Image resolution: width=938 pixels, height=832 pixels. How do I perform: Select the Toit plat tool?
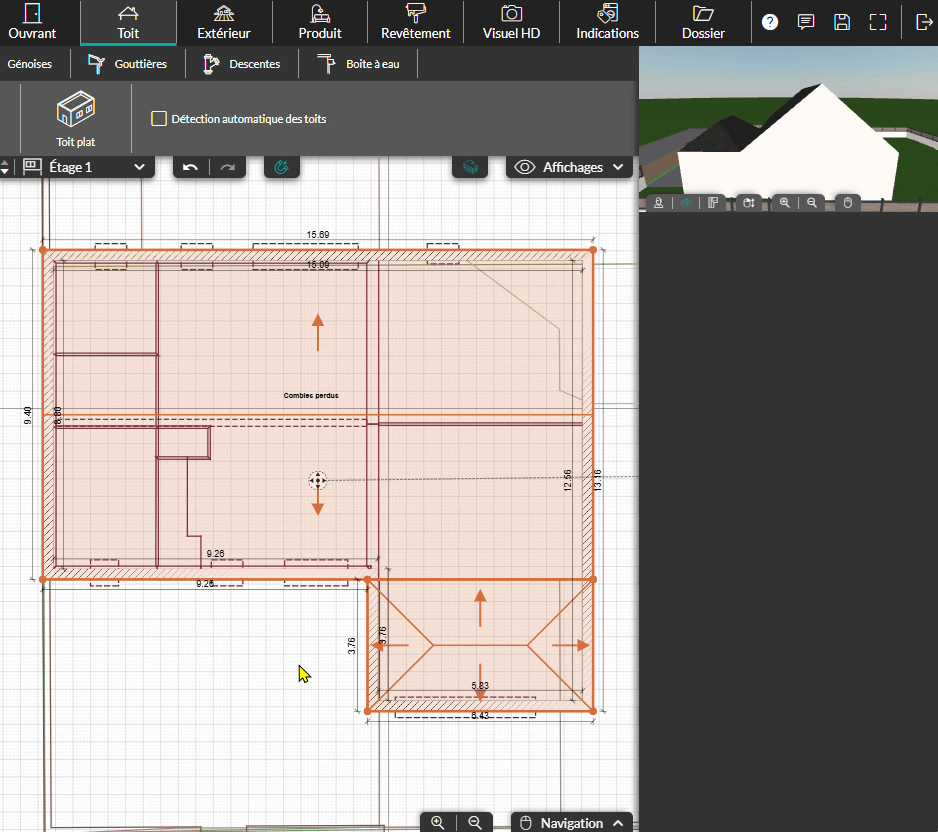(x=76, y=118)
